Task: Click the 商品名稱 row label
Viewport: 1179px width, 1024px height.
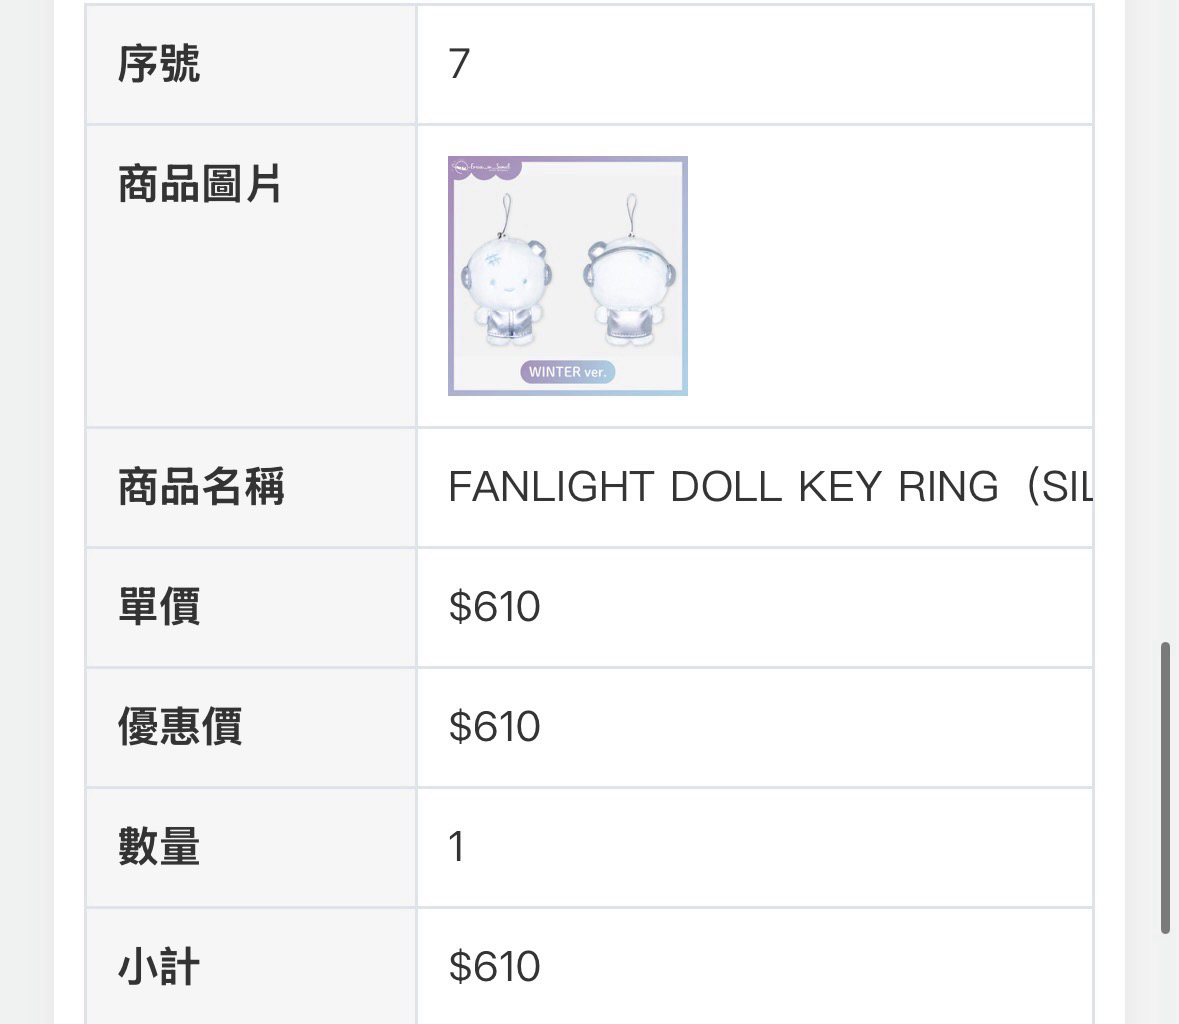Action: (x=200, y=487)
